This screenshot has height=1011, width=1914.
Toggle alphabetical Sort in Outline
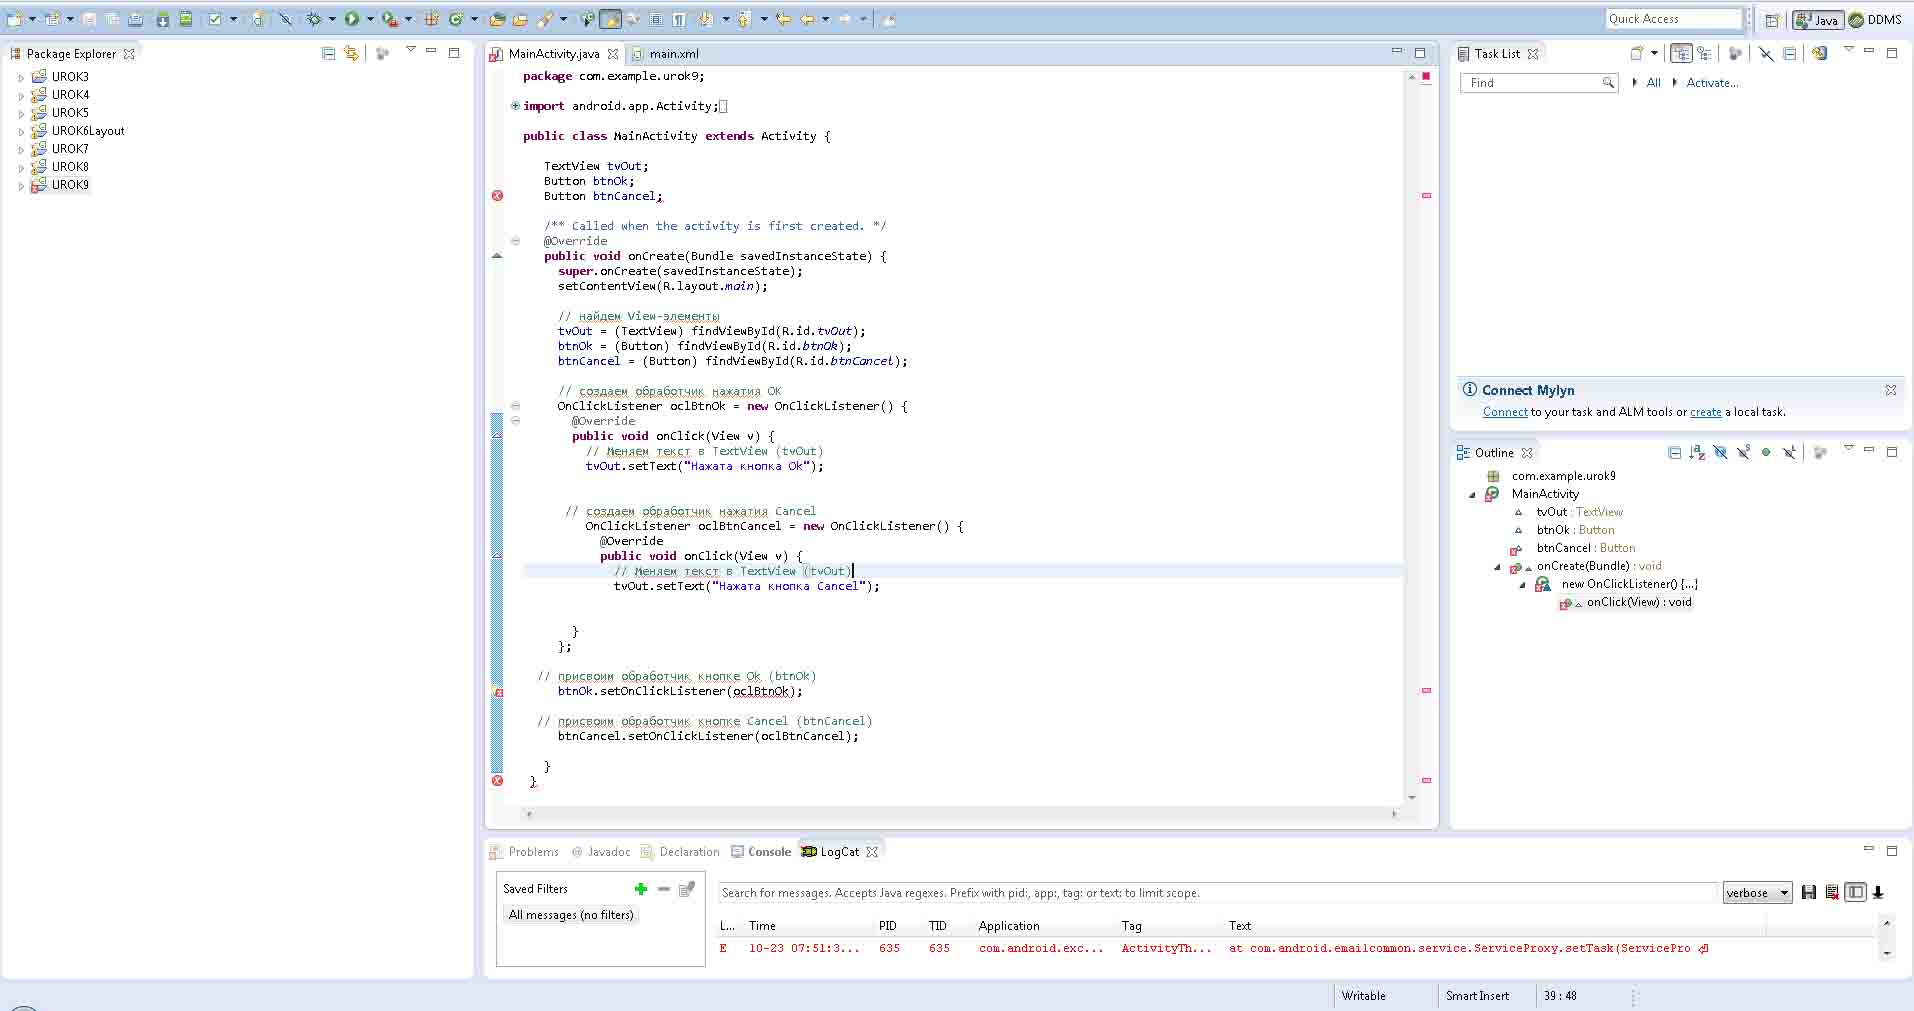(1697, 453)
